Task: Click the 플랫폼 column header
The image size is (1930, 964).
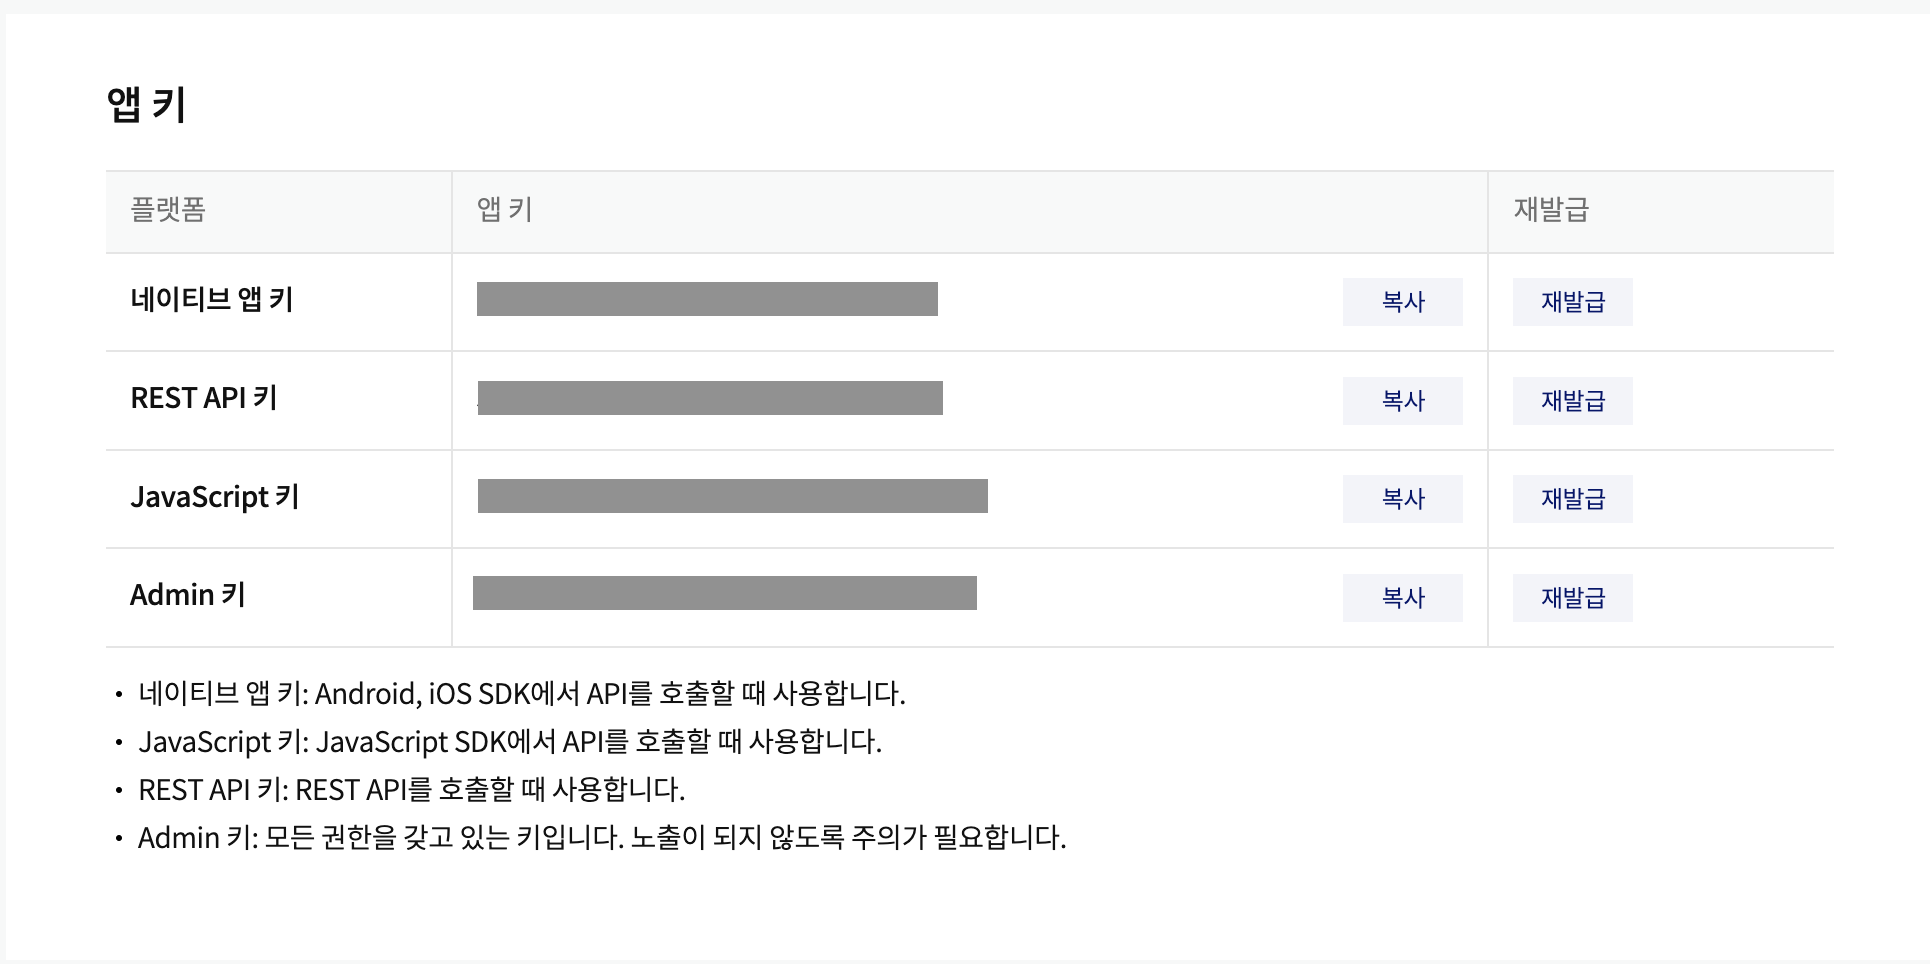Action: click(x=168, y=210)
